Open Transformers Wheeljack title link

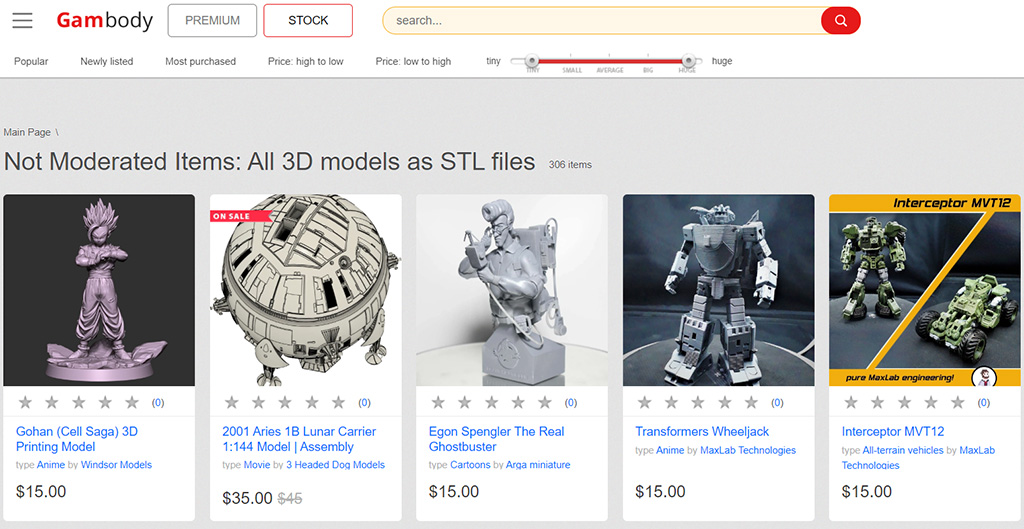[x=702, y=432]
